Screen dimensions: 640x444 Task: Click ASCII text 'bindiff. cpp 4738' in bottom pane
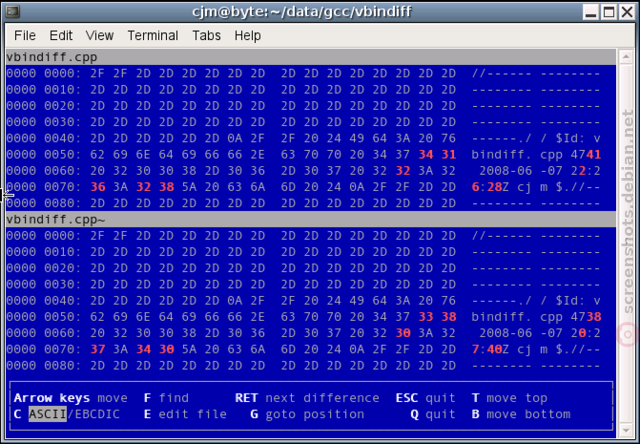point(536,317)
